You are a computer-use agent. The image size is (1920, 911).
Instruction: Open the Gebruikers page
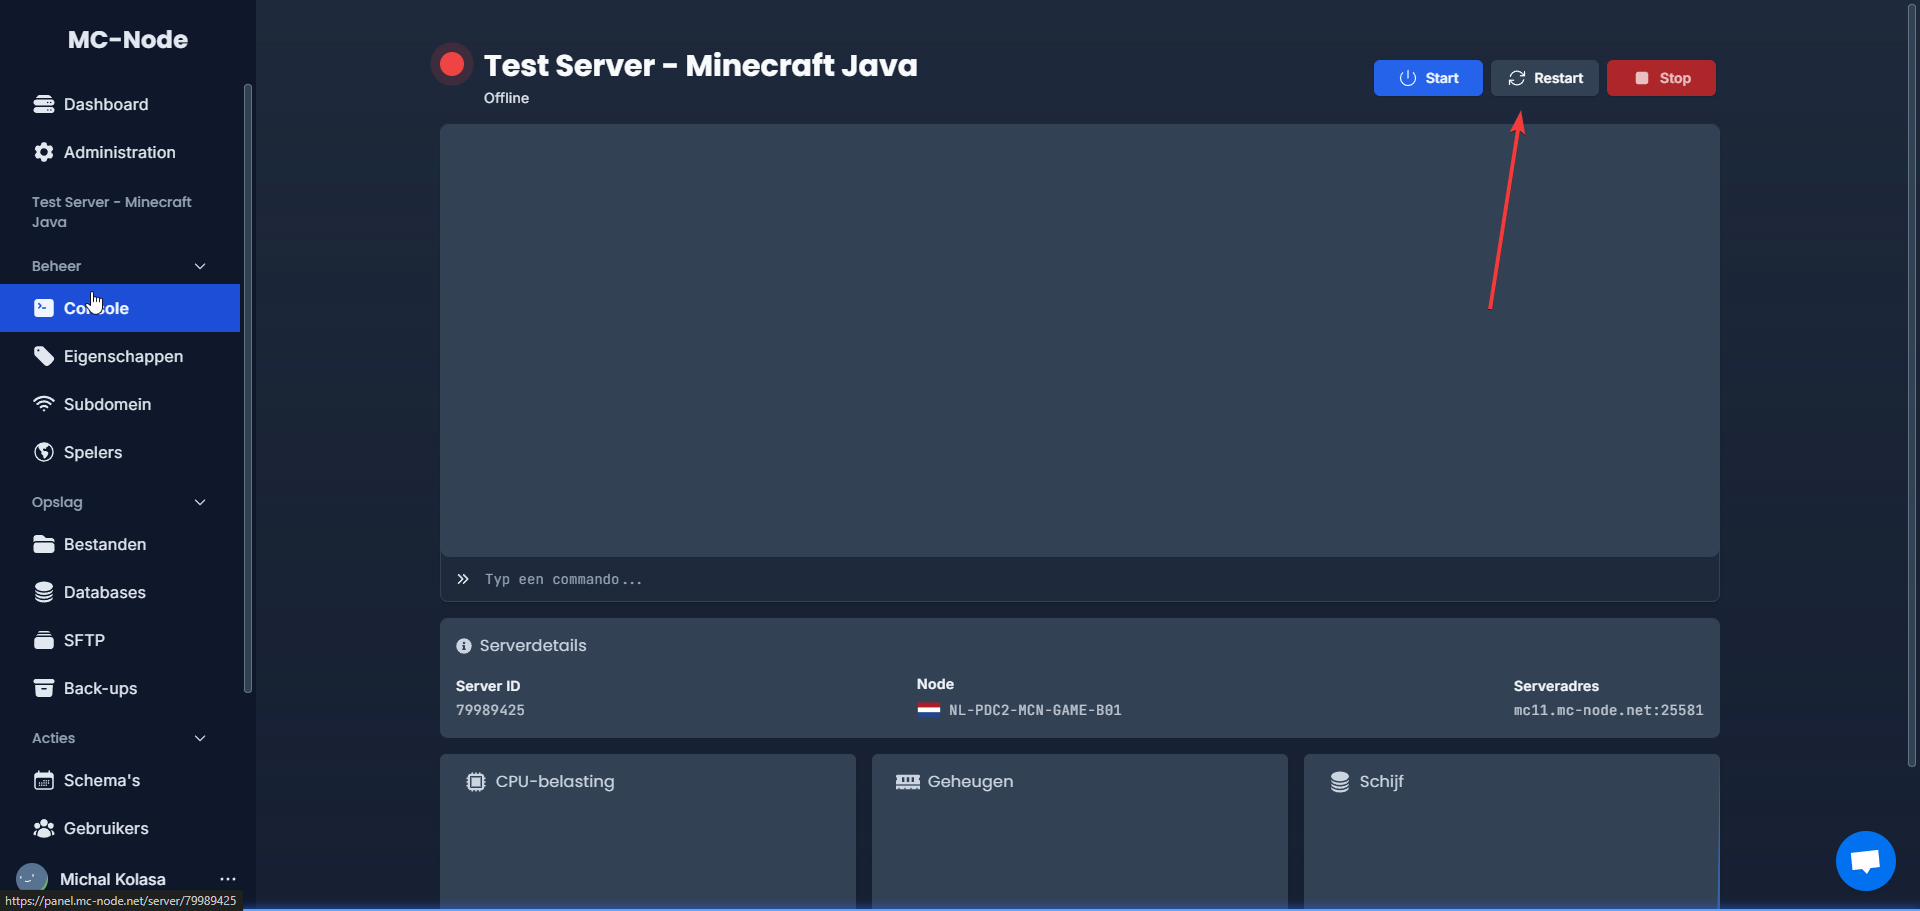pos(120,828)
